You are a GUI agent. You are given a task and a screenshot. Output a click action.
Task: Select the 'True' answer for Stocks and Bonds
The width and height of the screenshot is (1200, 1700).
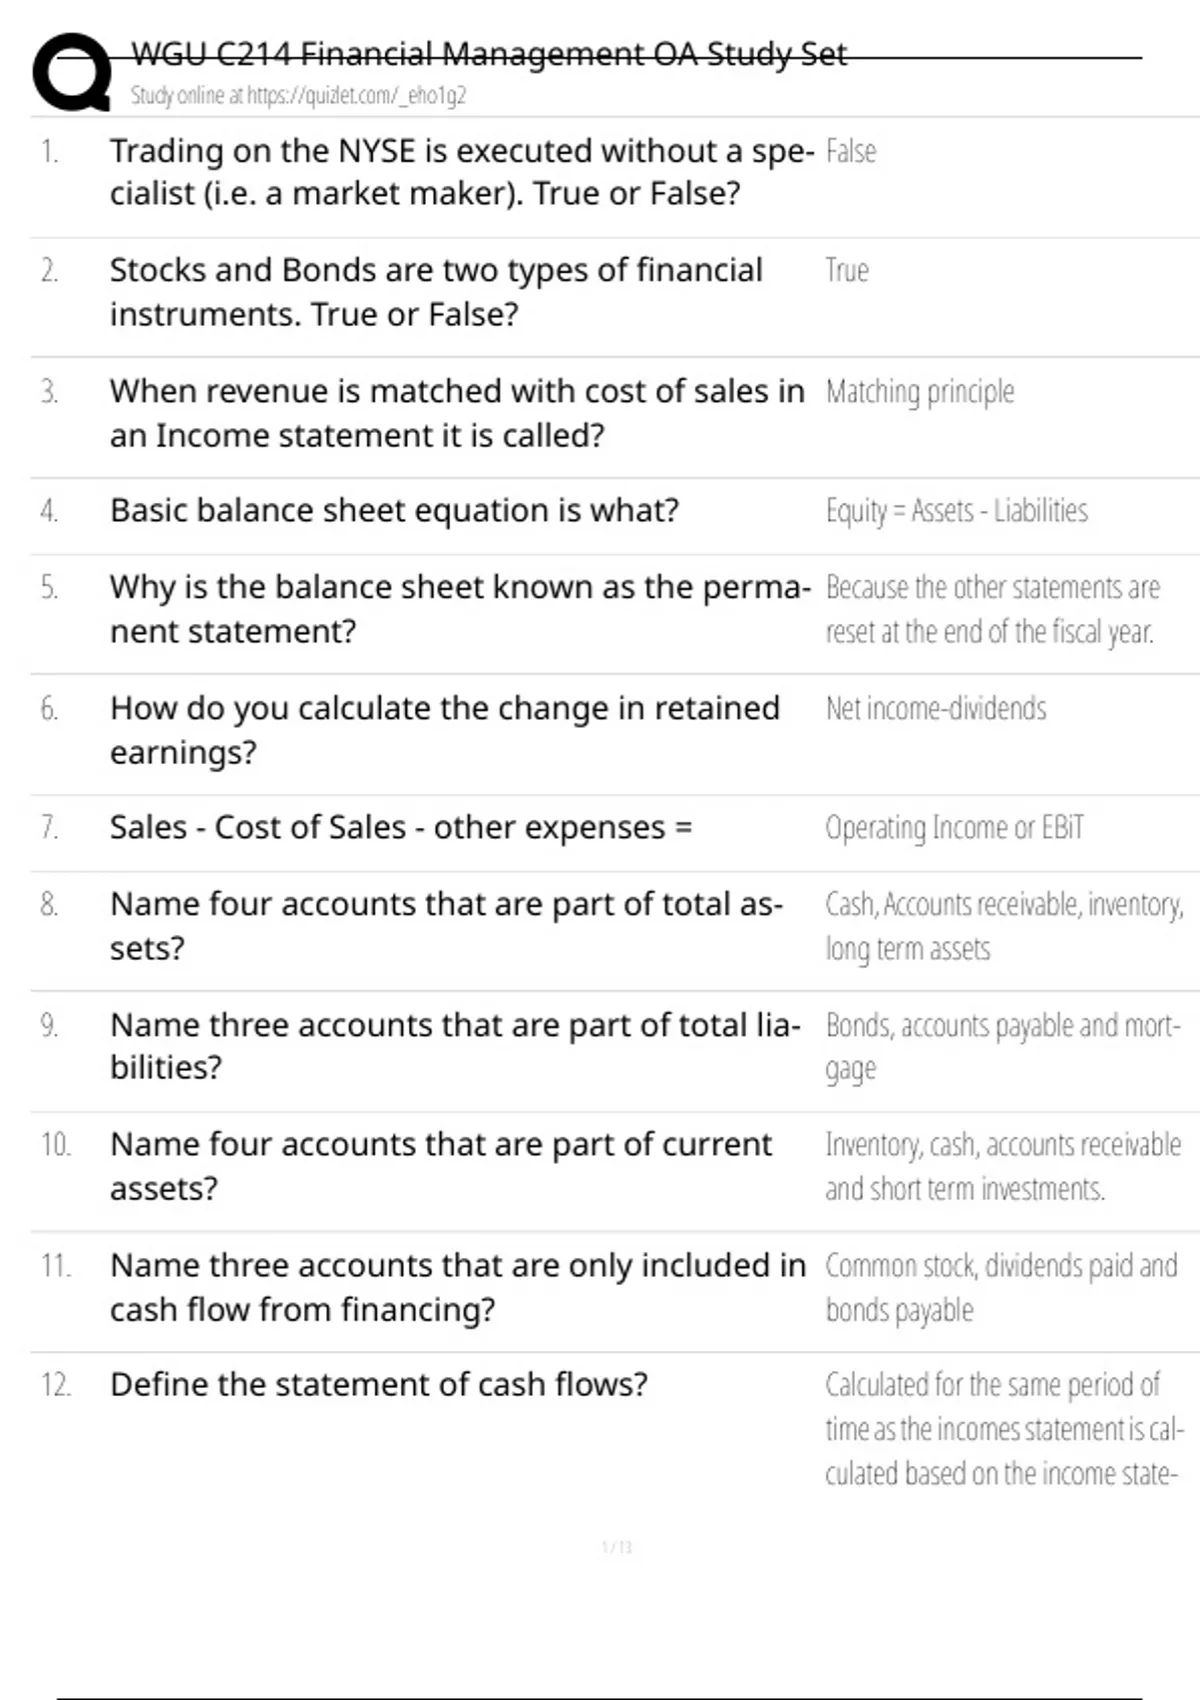[847, 270]
